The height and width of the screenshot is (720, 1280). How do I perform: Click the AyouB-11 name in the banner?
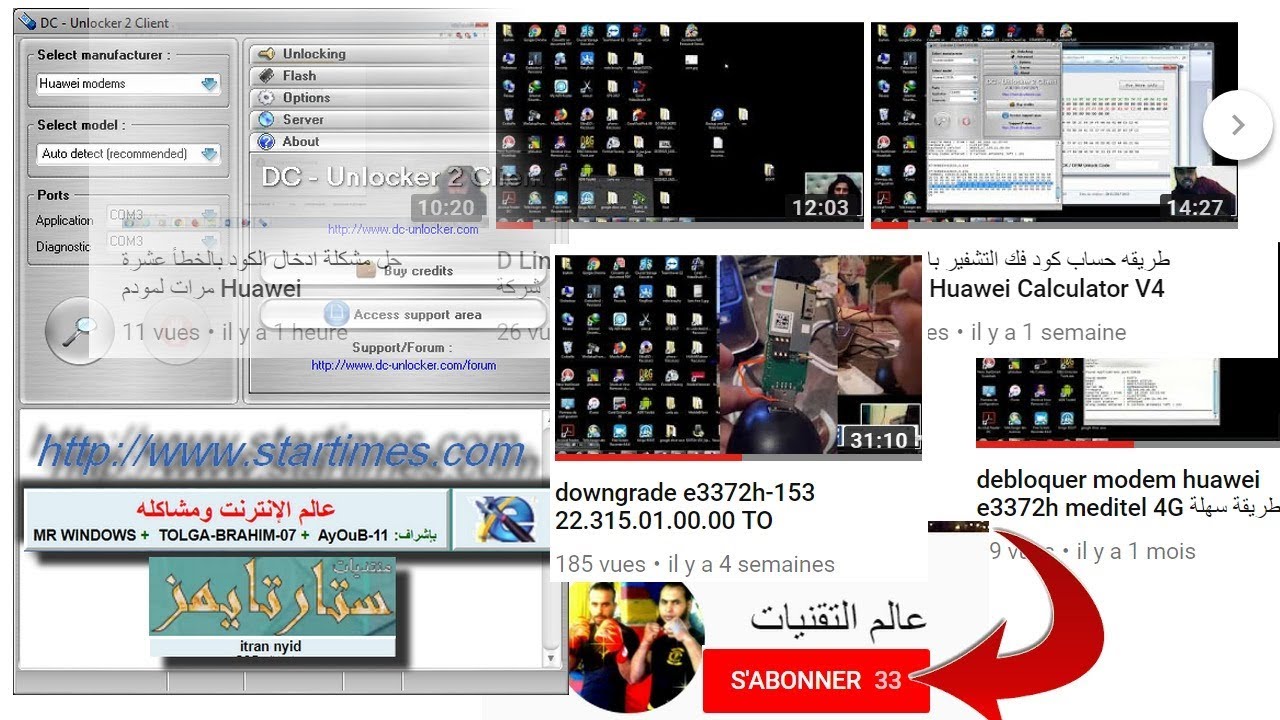[x=352, y=535]
